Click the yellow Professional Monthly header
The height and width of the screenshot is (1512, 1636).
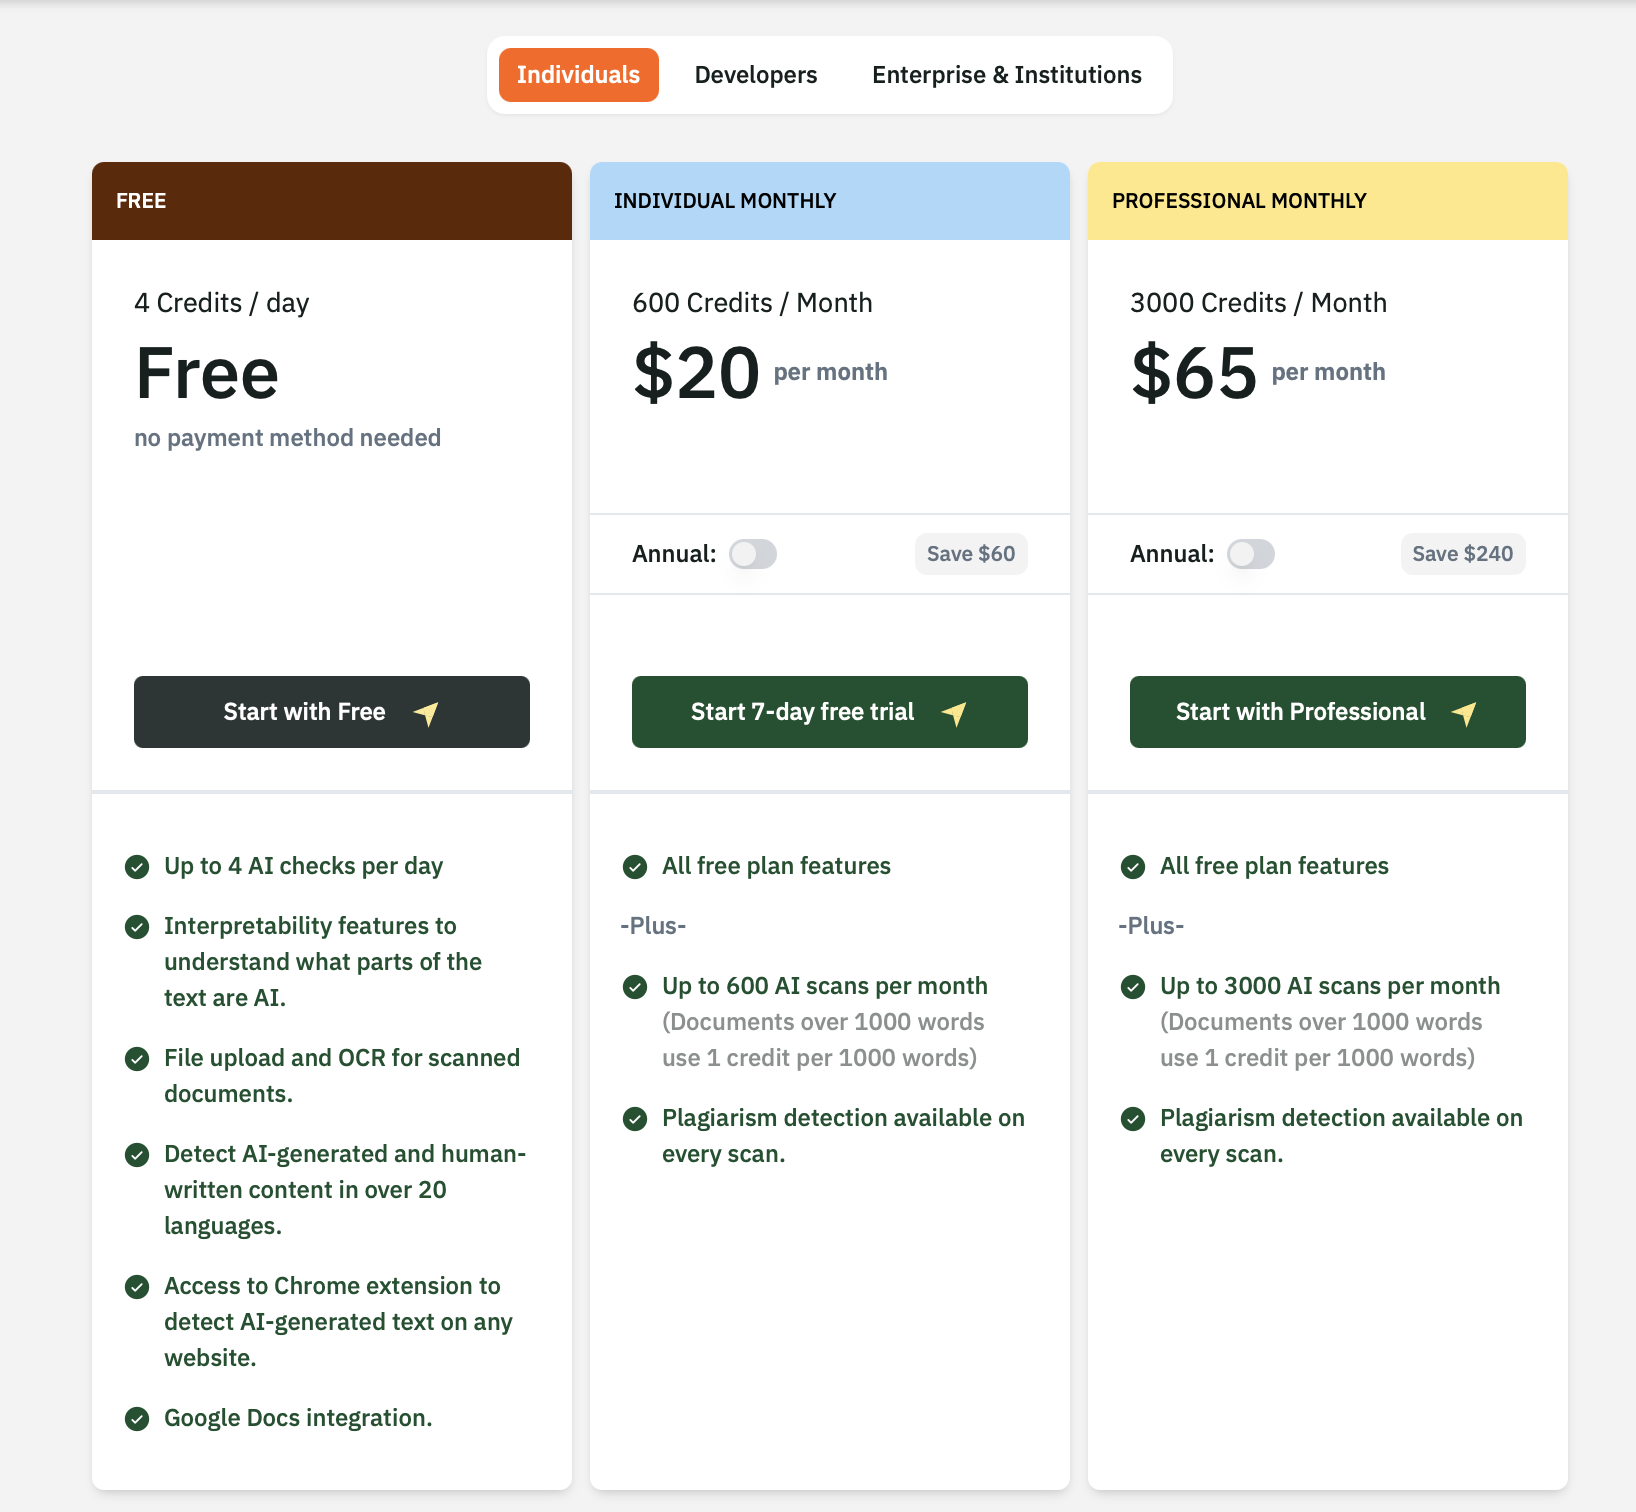coord(1327,201)
